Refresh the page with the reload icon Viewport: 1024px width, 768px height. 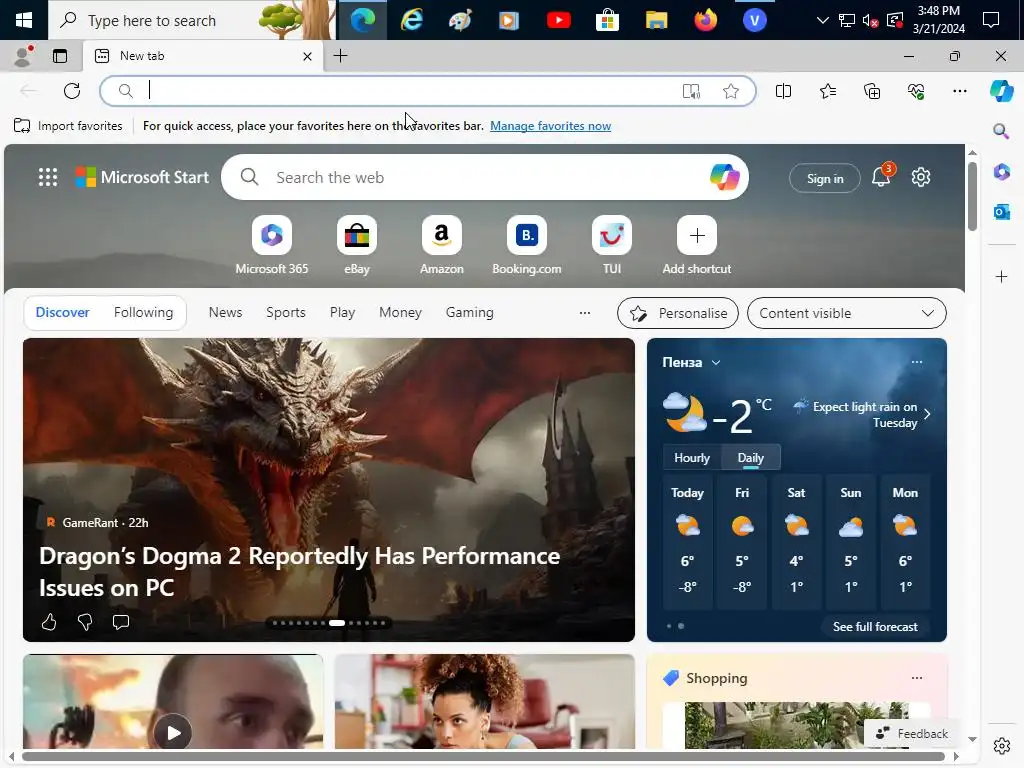pyautogui.click(x=72, y=91)
